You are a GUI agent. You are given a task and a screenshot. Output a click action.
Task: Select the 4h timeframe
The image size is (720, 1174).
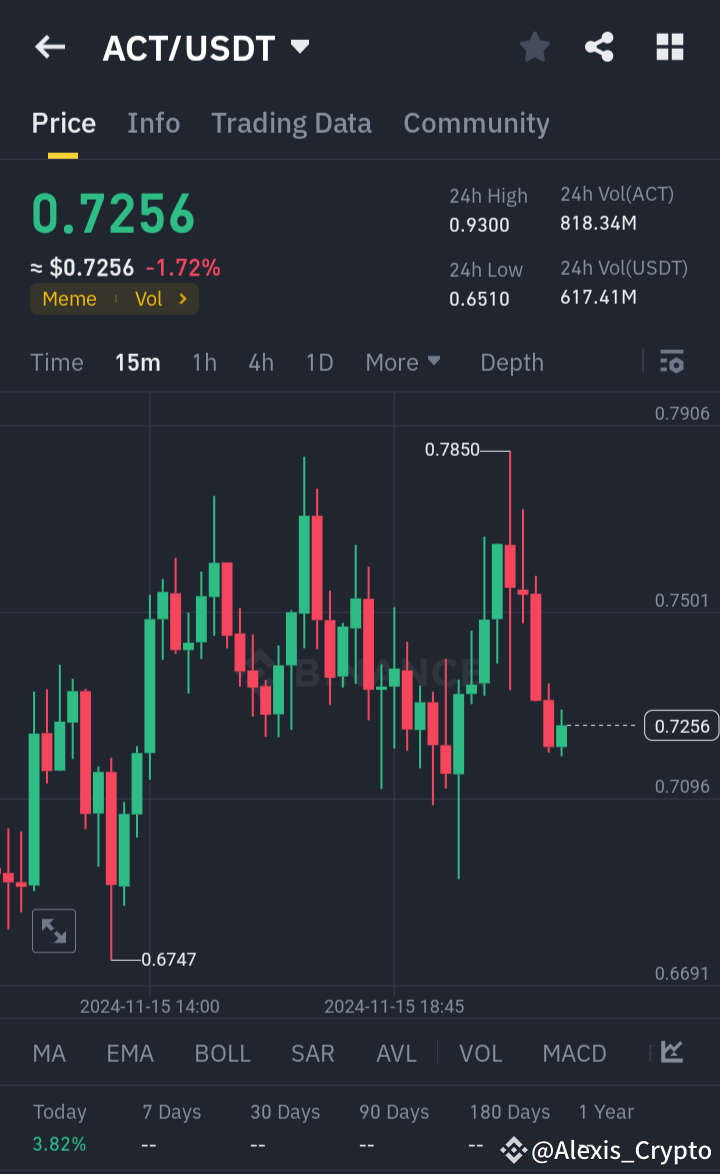pos(260,362)
